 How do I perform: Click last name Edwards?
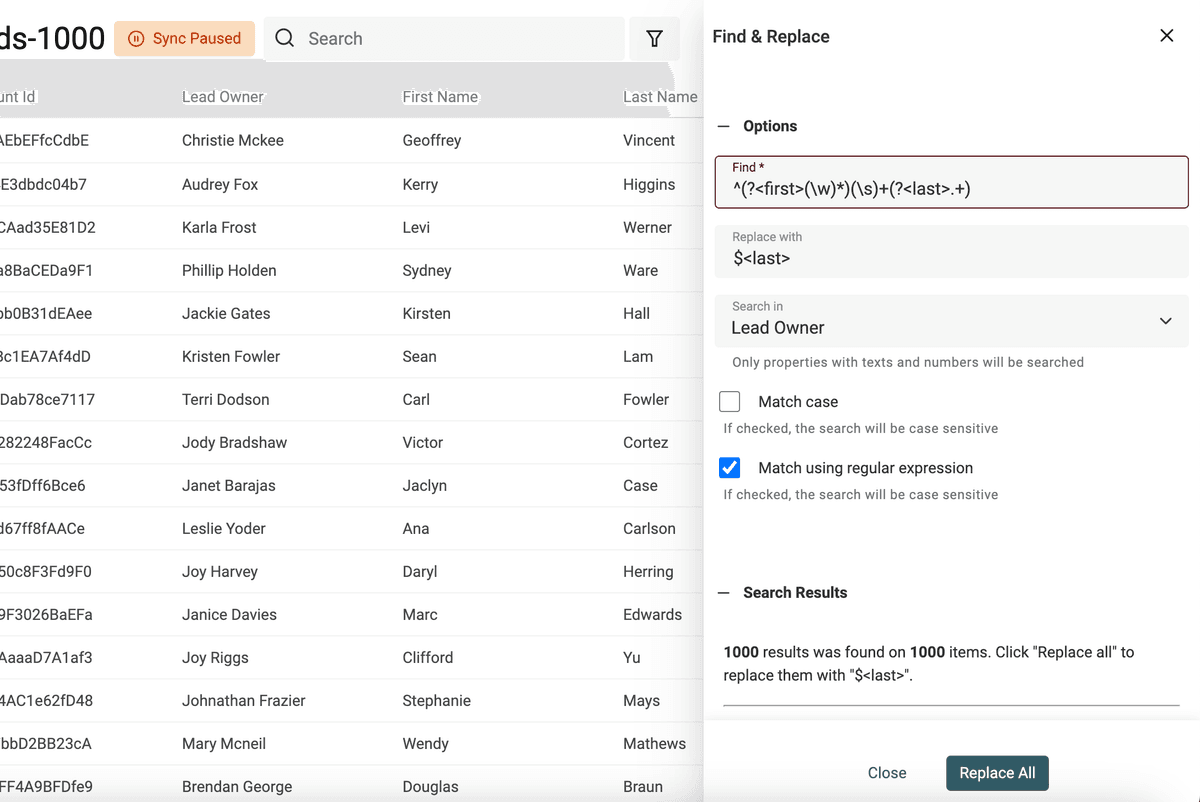[x=653, y=615]
